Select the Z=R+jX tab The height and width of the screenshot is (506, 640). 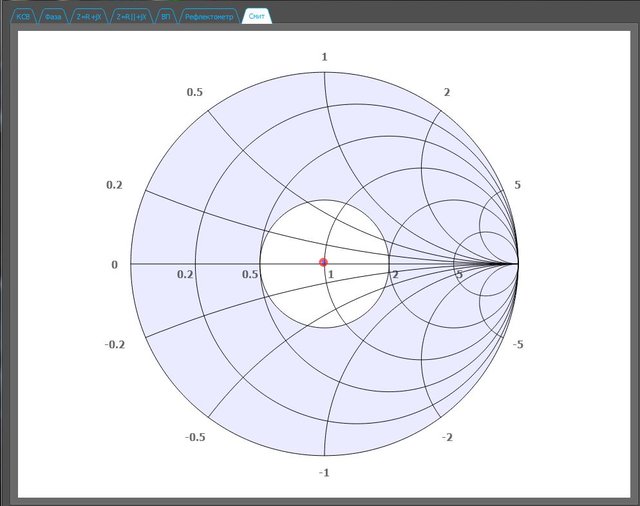pos(89,17)
